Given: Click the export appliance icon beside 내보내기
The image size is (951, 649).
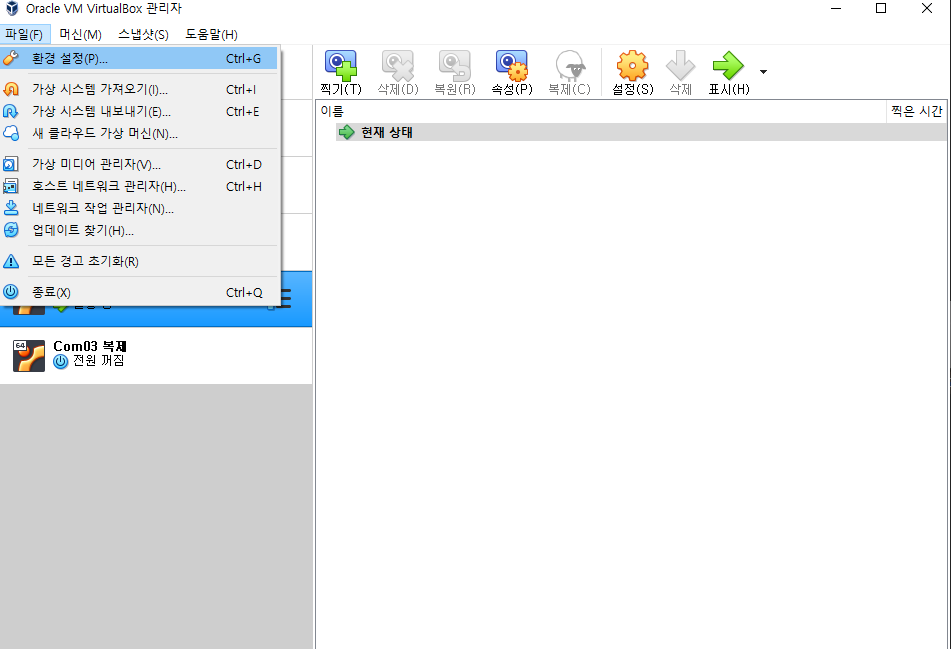Looking at the screenshot, I should click(11, 111).
